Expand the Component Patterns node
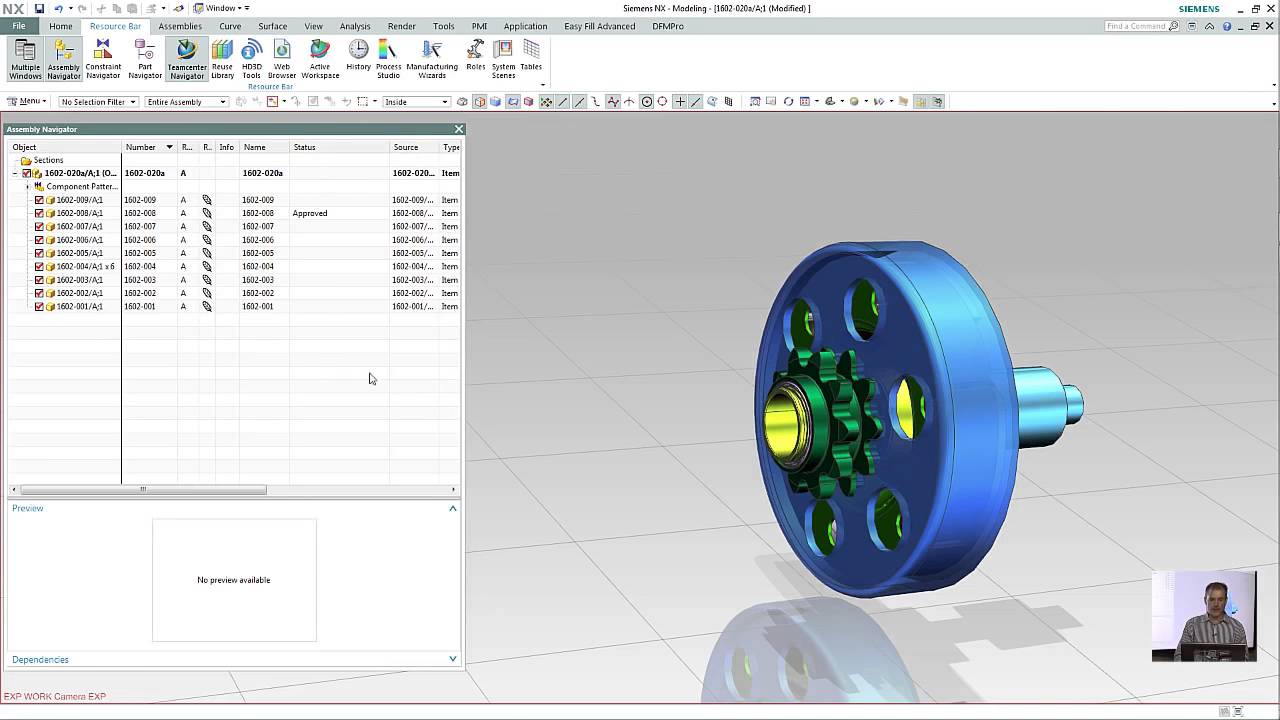Screen dimensions: 1280x720 point(27,187)
